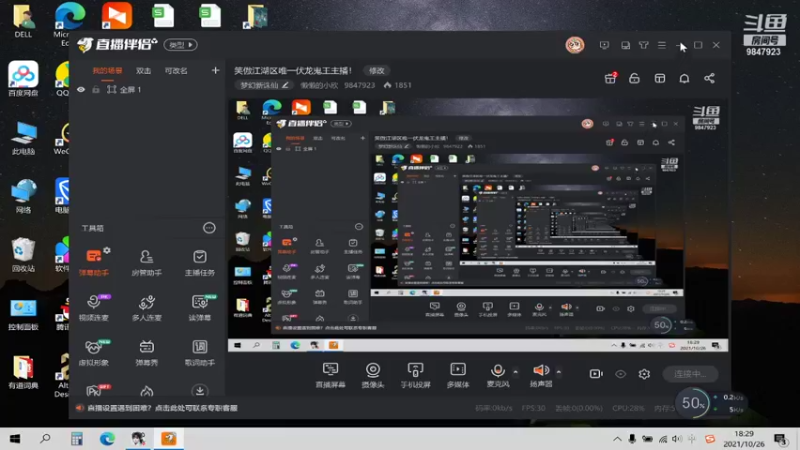This screenshot has width=800, height=450.
Task: Open the Windows Start menu
Action: tap(15, 439)
